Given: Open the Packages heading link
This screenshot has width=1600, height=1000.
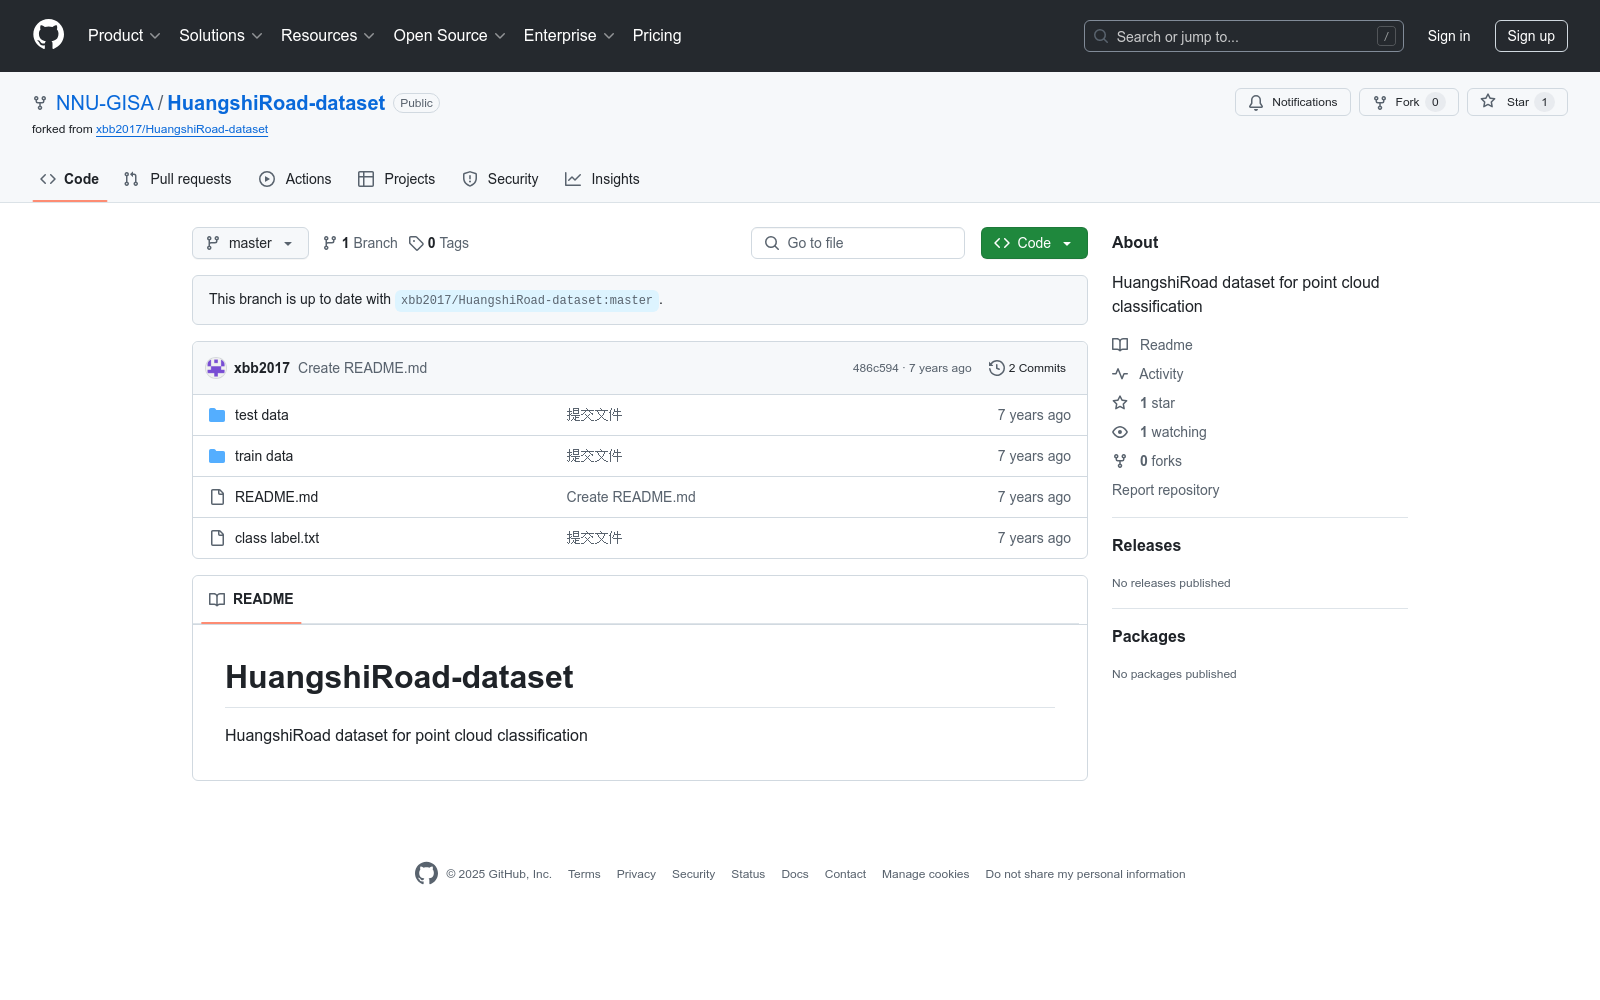Looking at the screenshot, I should pyautogui.click(x=1148, y=636).
